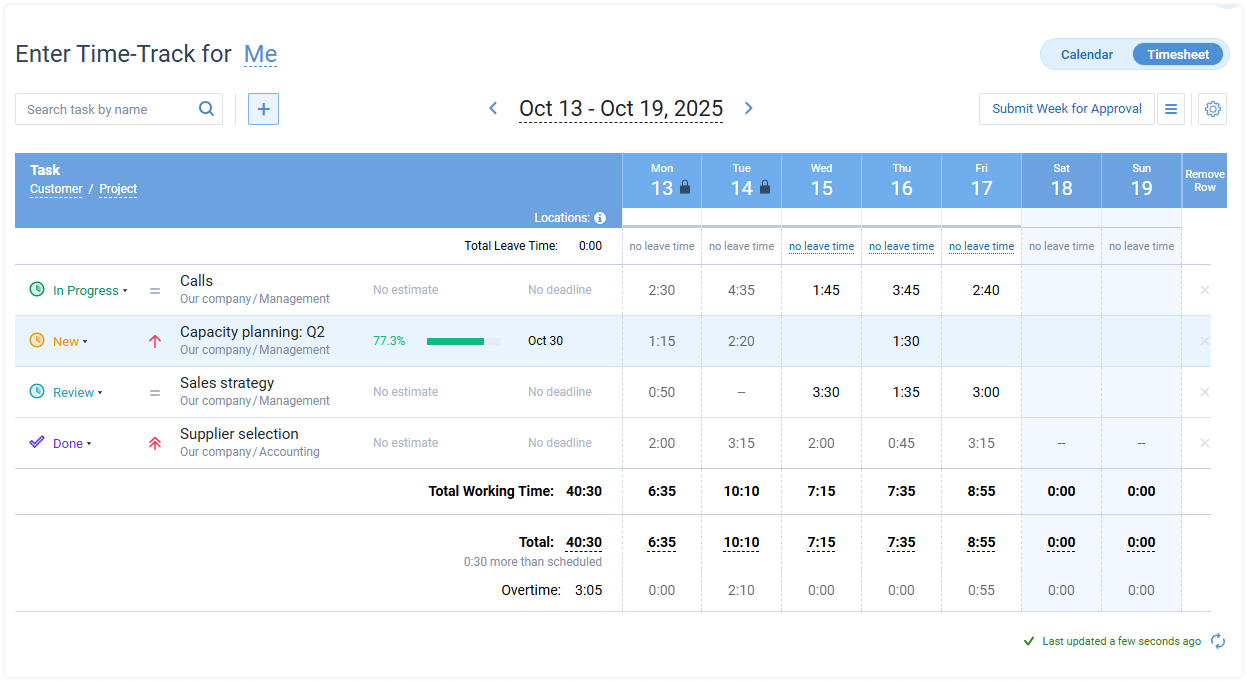Open the status dropdown for New task

point(84,341)
